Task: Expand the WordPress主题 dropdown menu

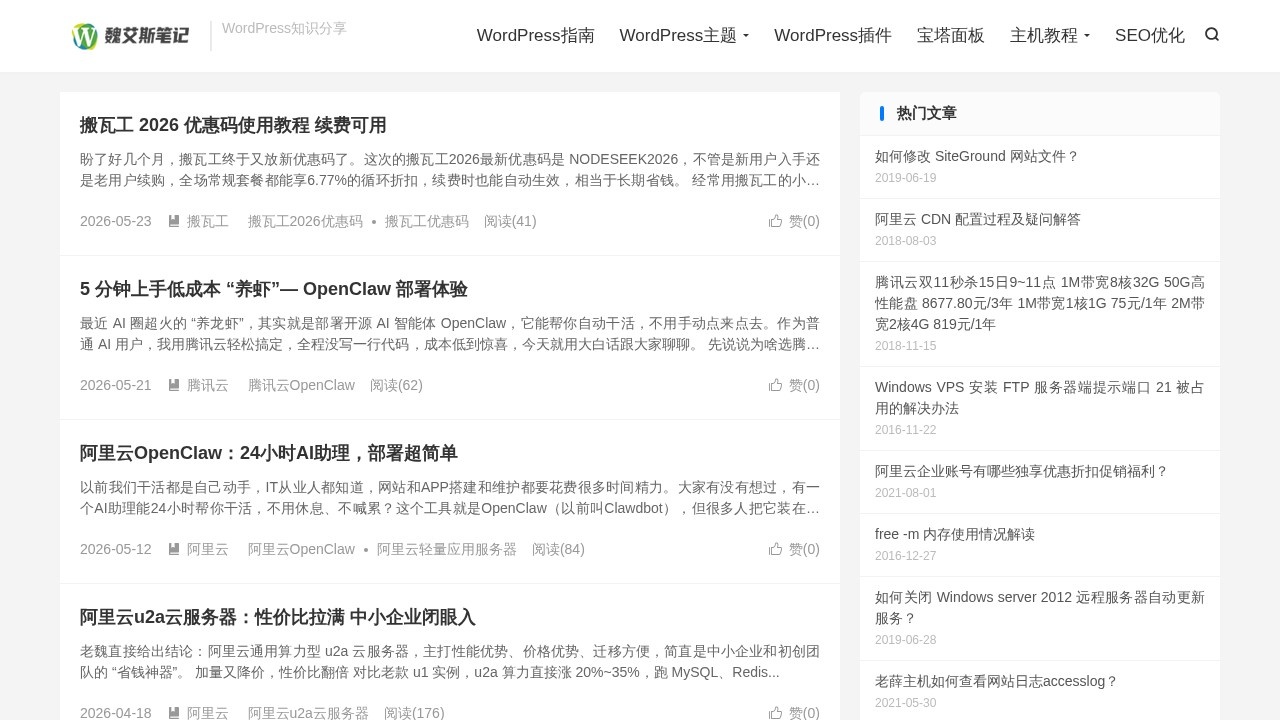Action: click(684, 36)
